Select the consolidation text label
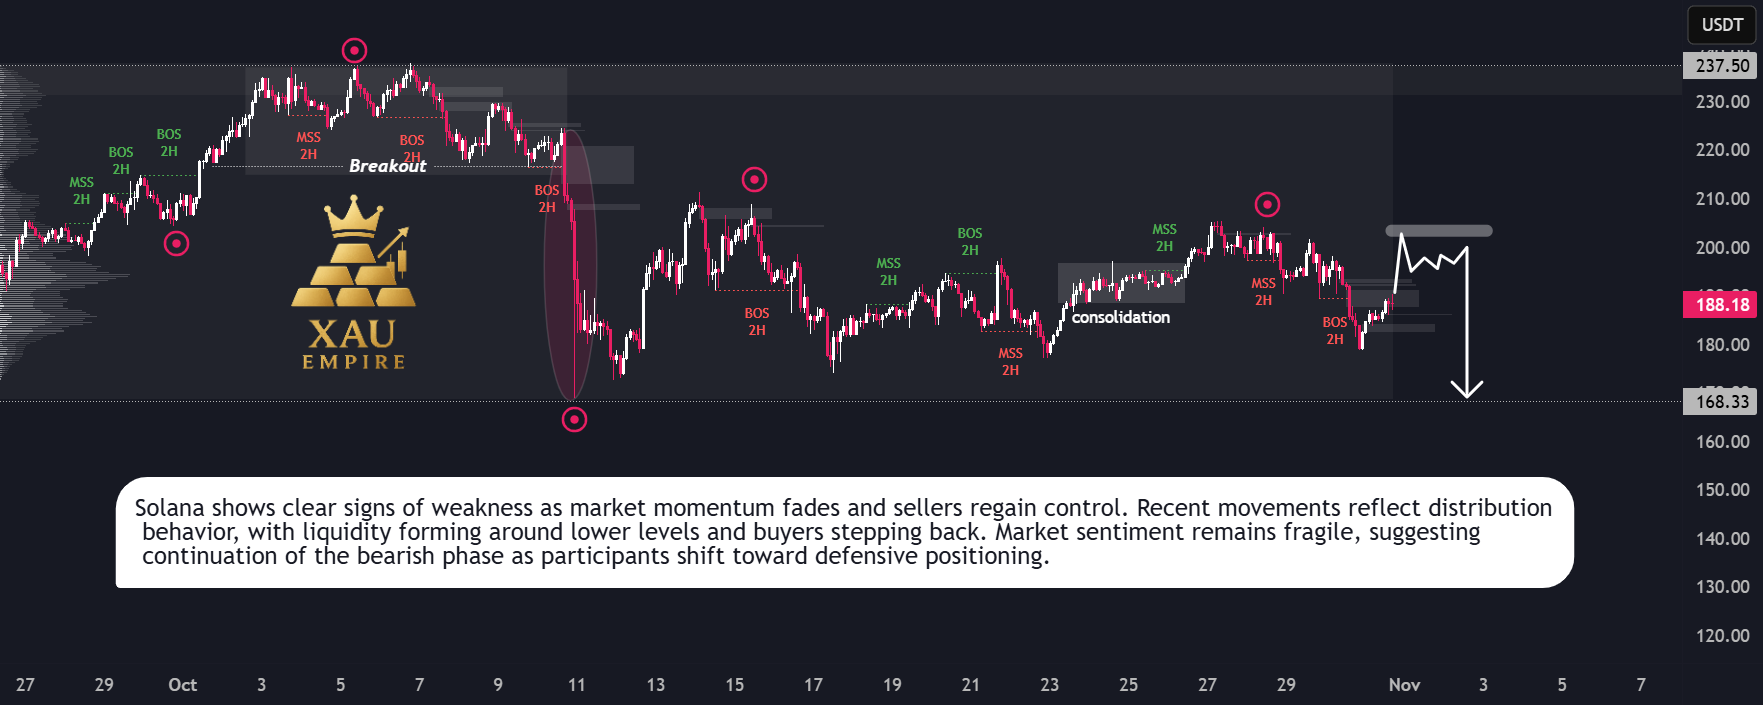 1121,317
